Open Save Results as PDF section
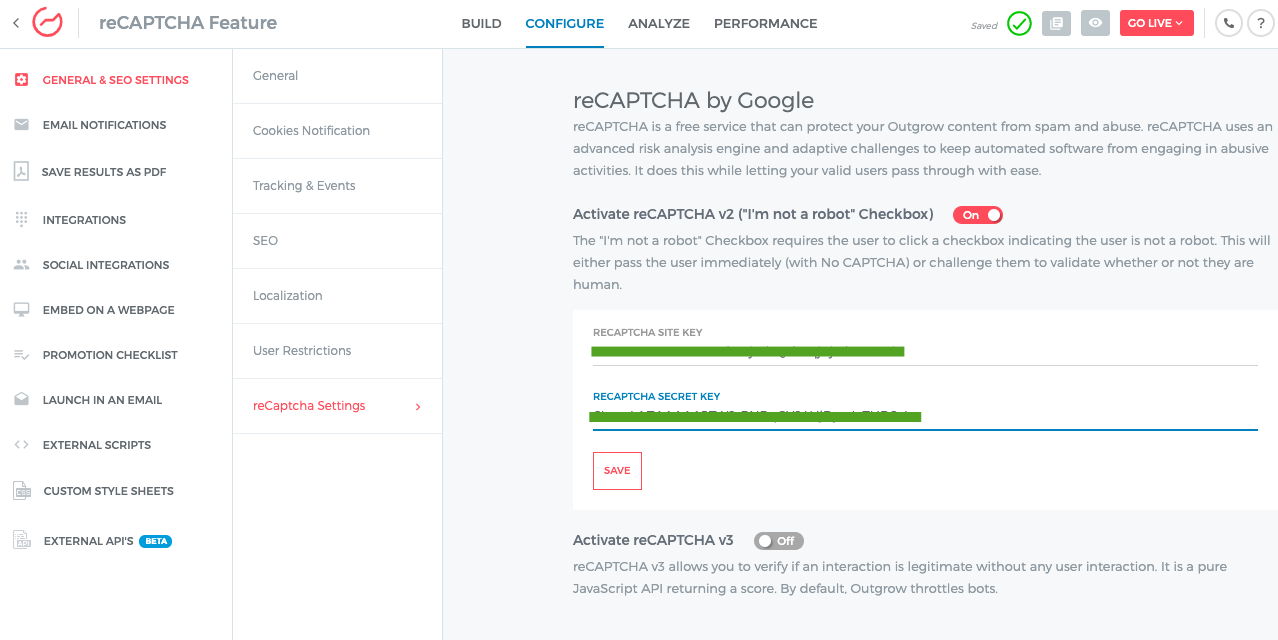Viewport: 1278px width, 640px height. click(x=104, y=172)
